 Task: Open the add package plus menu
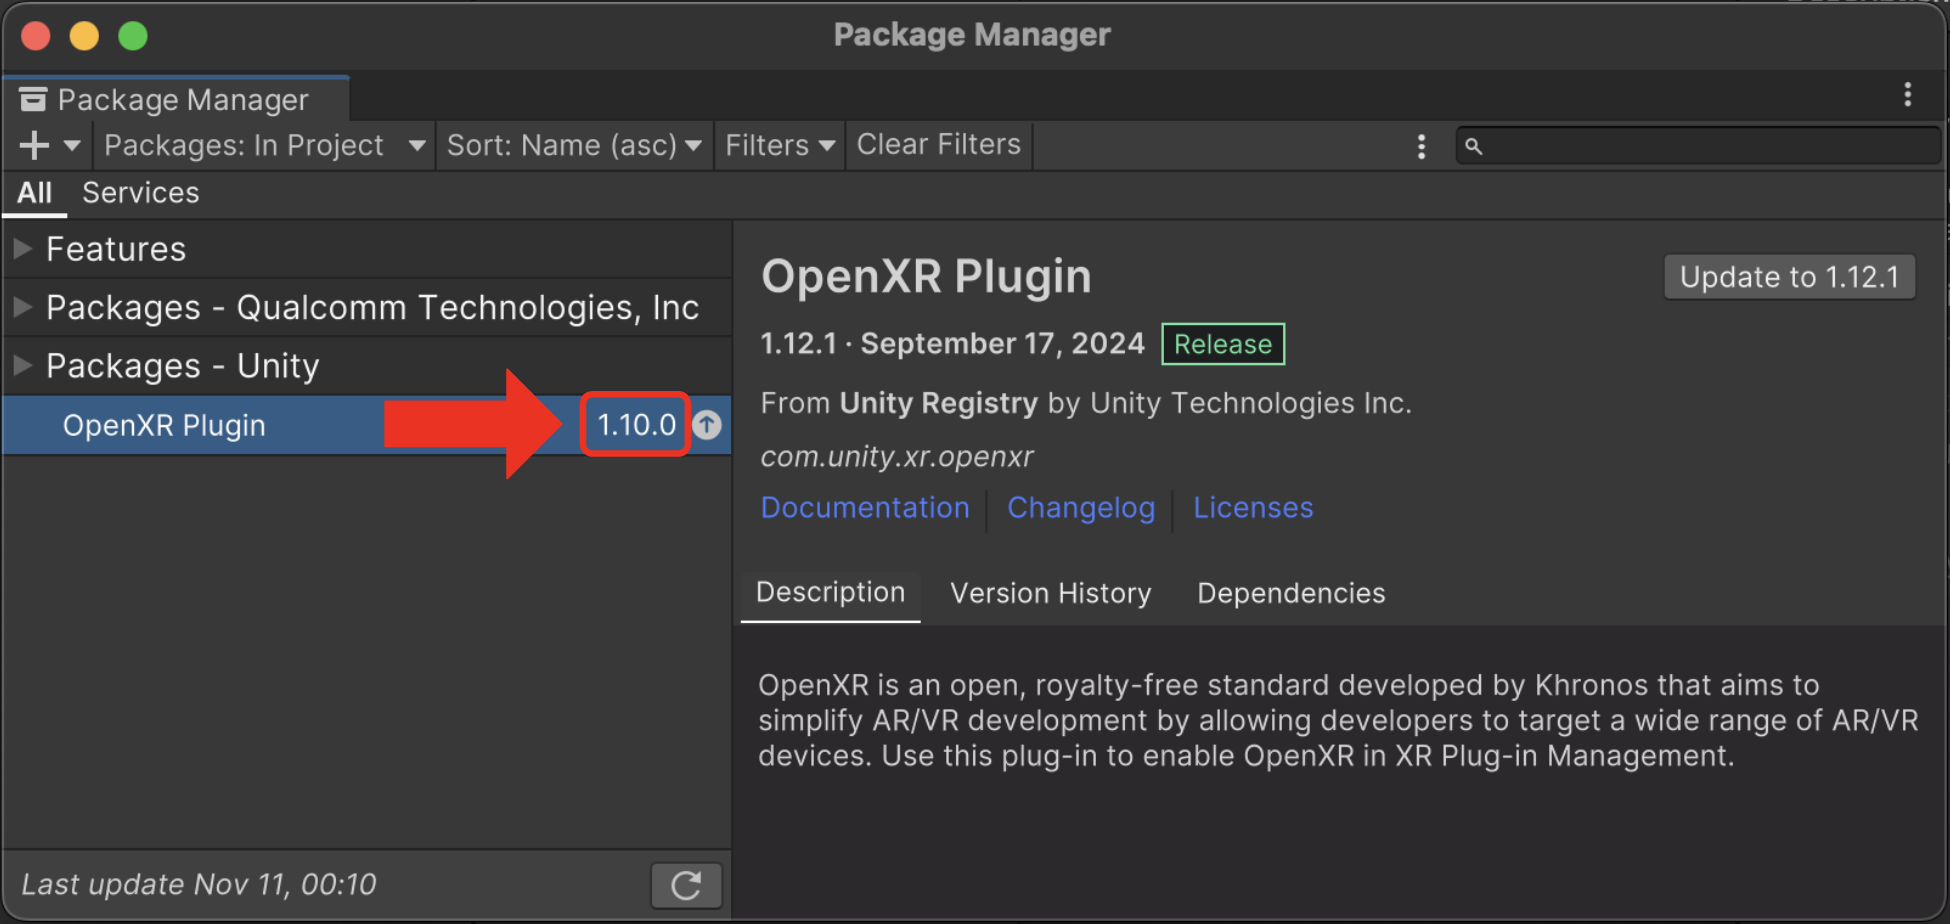34,146
